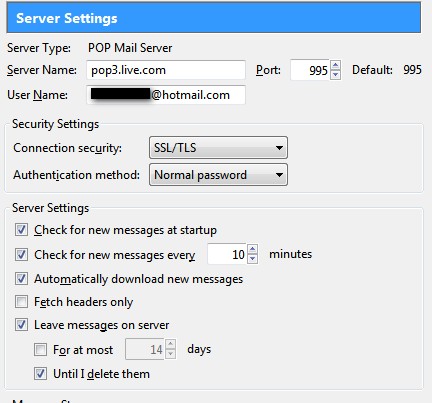Uncheck Check for new messages every option

pos(21,254)
